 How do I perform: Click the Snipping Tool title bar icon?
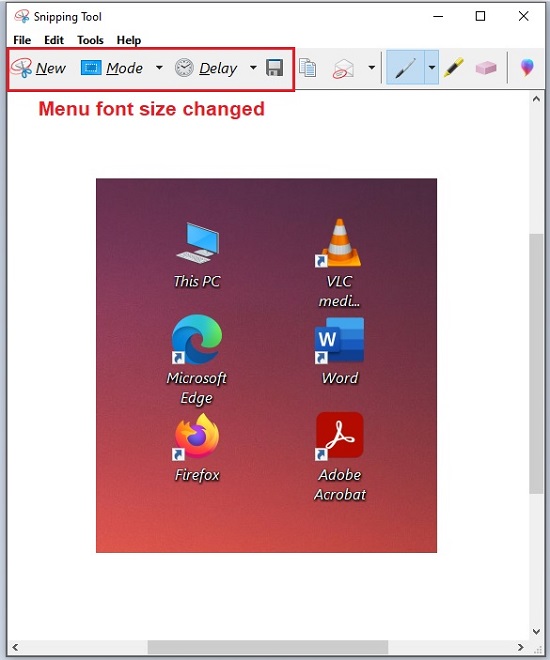[x=21, y=16]
